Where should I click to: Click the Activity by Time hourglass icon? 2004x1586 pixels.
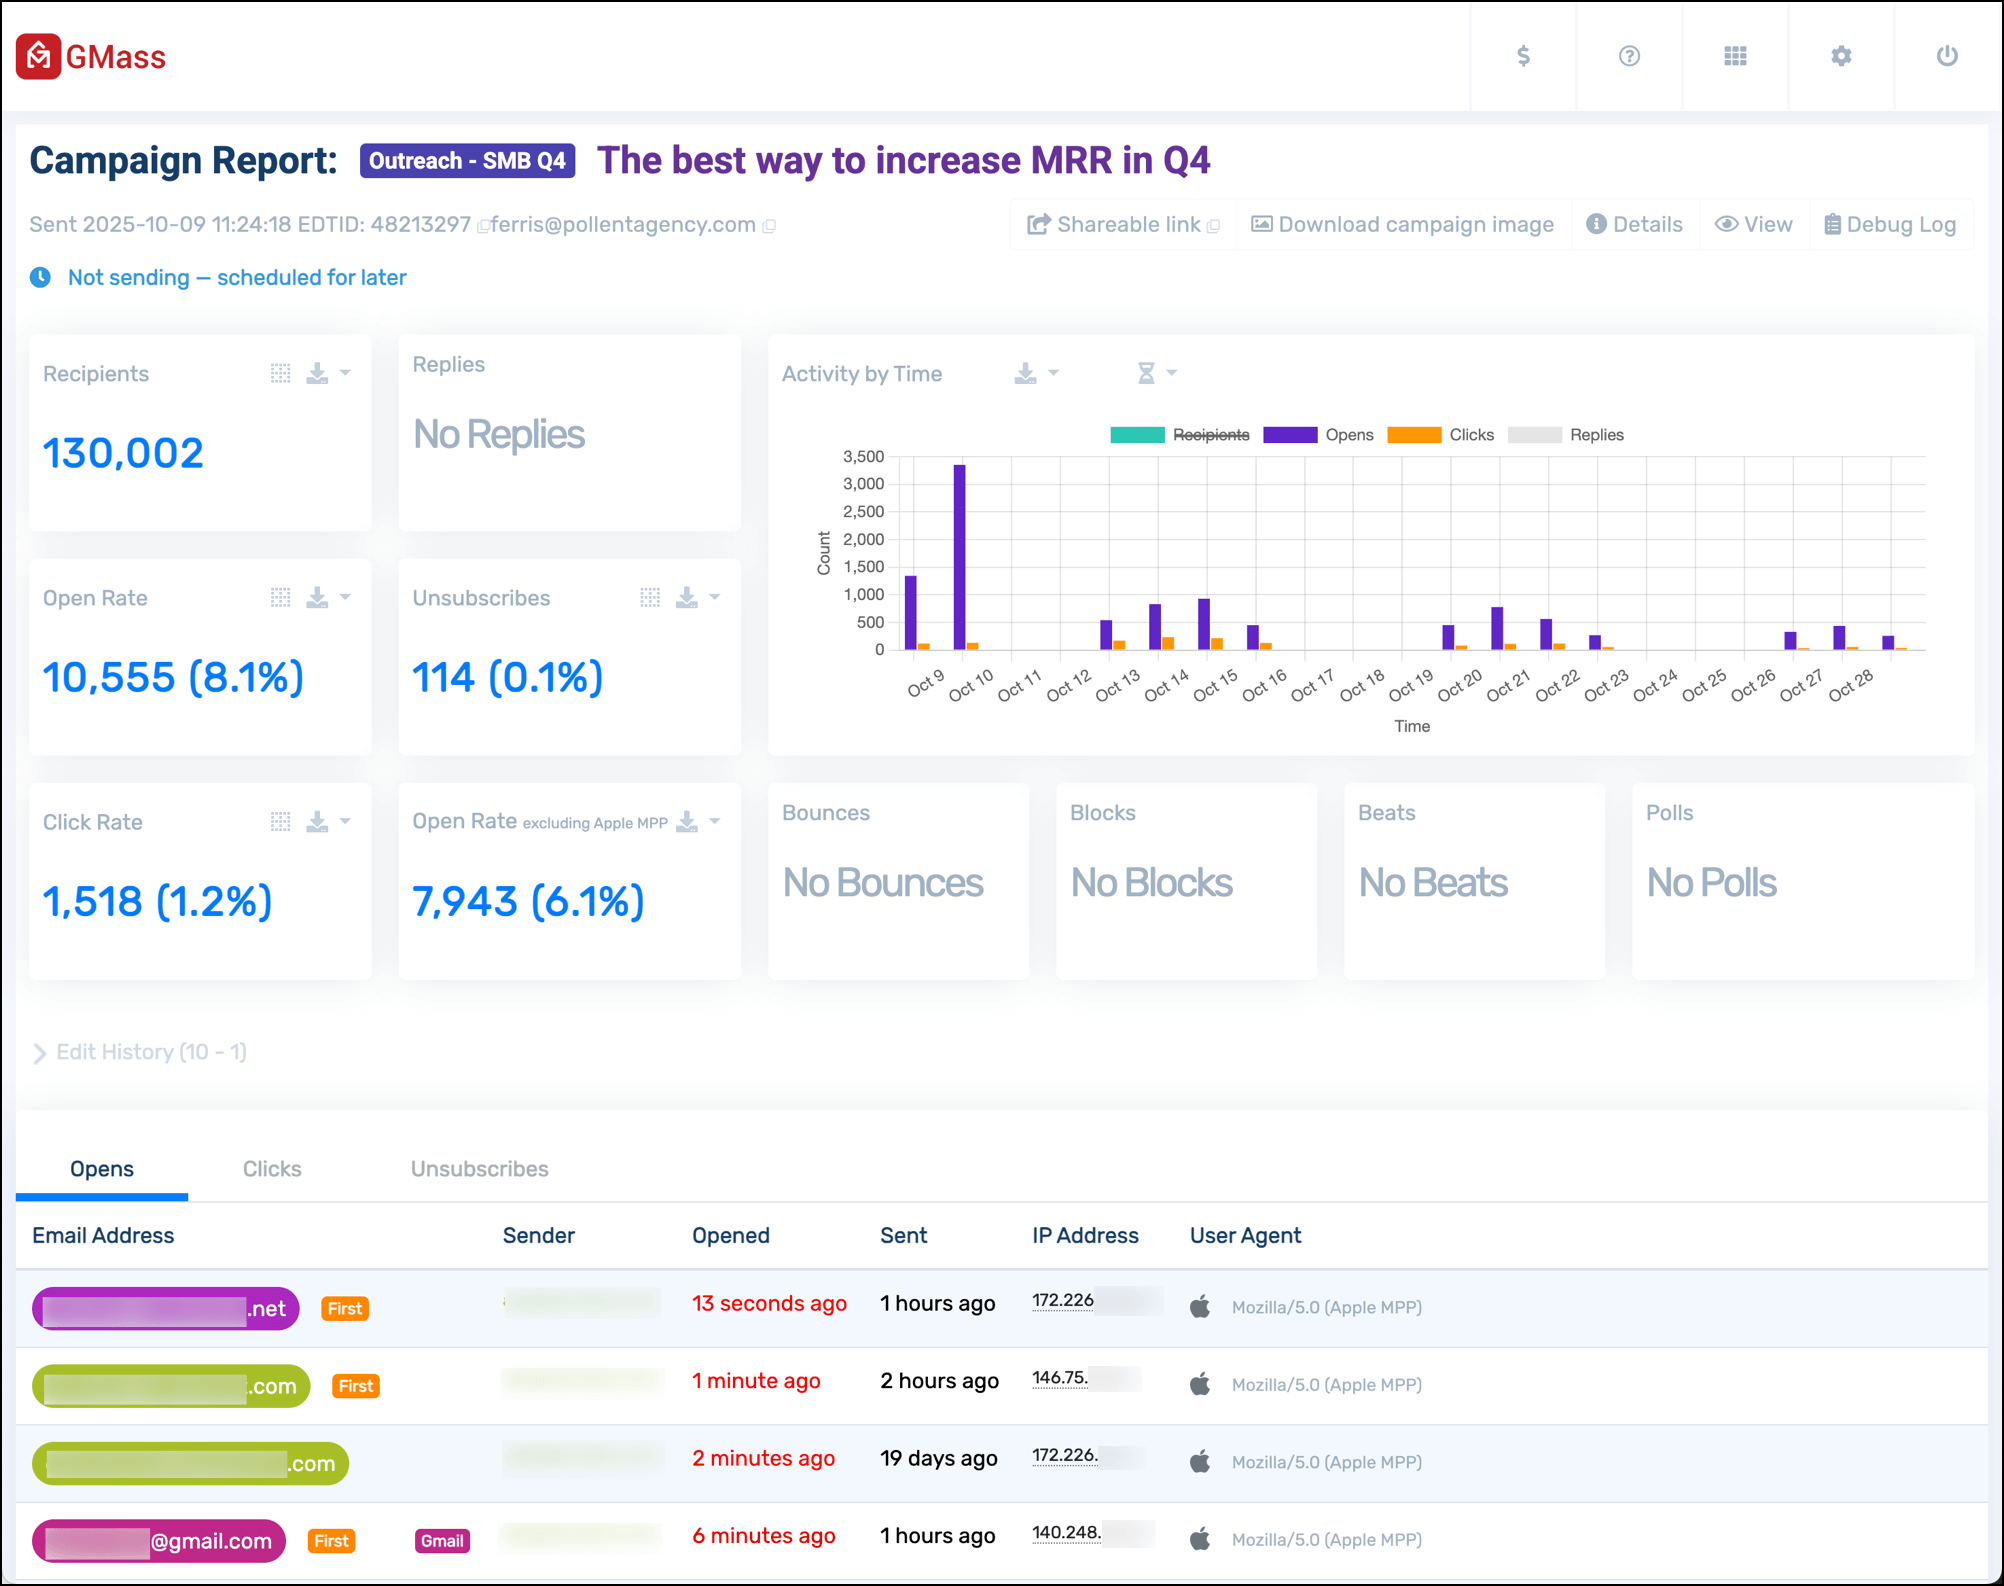click(1146, 374)
